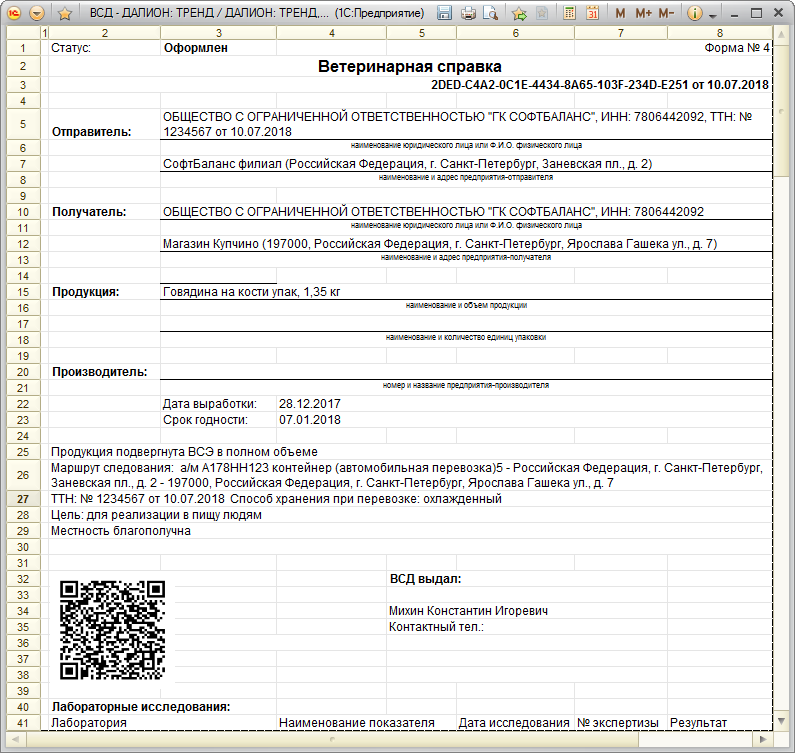This screenshot has width=795, height=753.
Task: Click 'СофтБаланс филиал' sender address line
Action: pyautogui.click(x=407, y=164)
